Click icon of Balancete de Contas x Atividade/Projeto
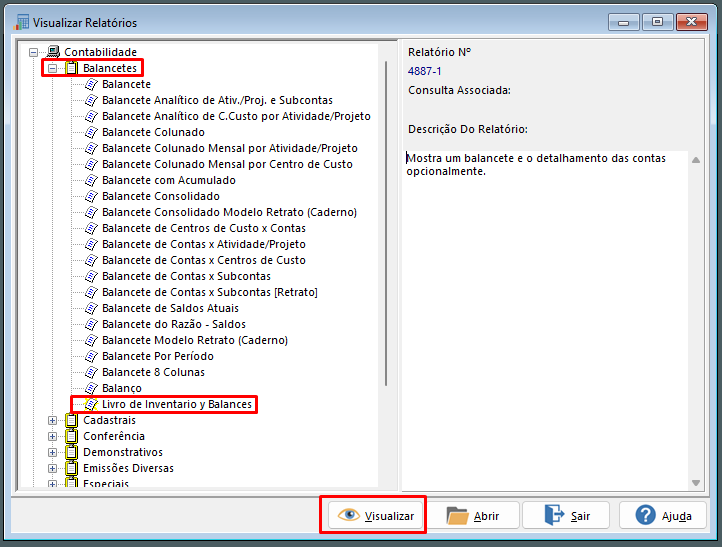Viewport: 722px width, 547px height. [x=92, y=244]
